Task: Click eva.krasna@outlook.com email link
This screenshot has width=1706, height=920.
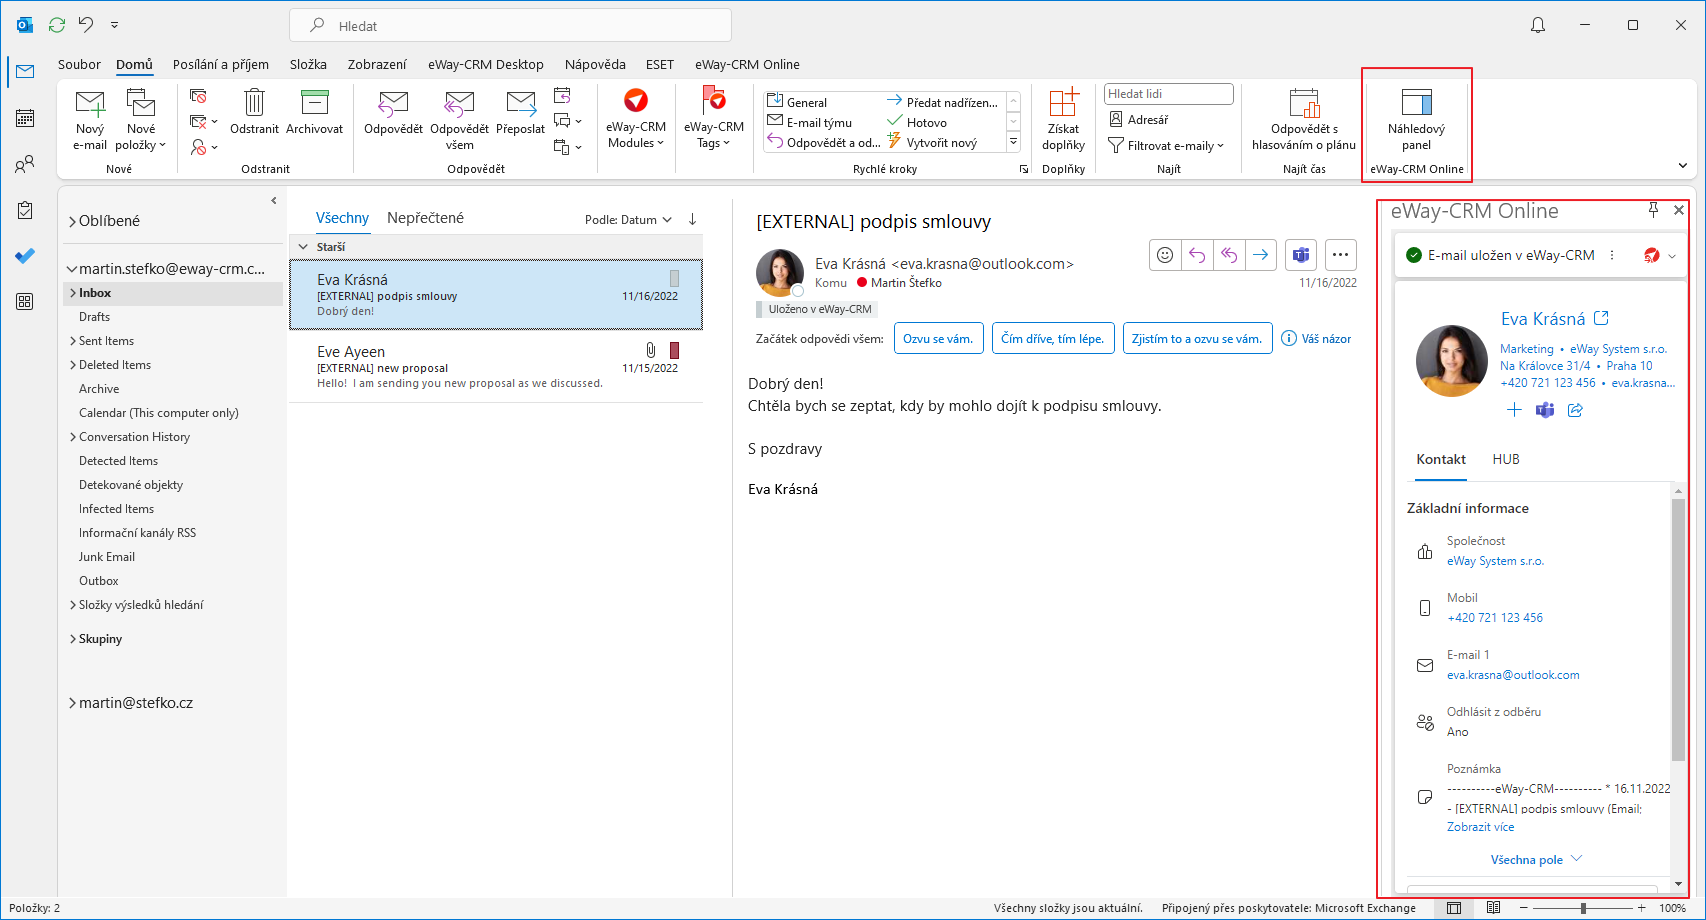Action: (1513, 675)
